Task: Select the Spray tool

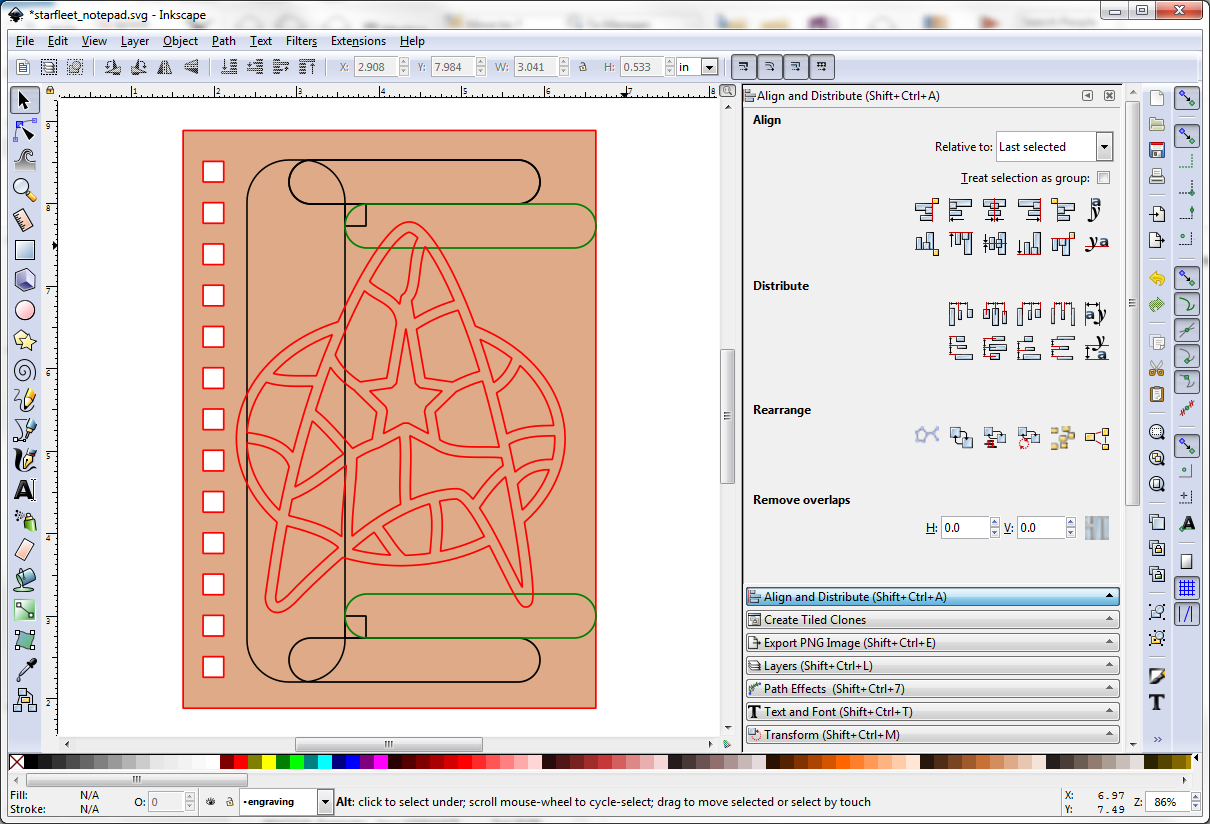Action: coord(25,520)
